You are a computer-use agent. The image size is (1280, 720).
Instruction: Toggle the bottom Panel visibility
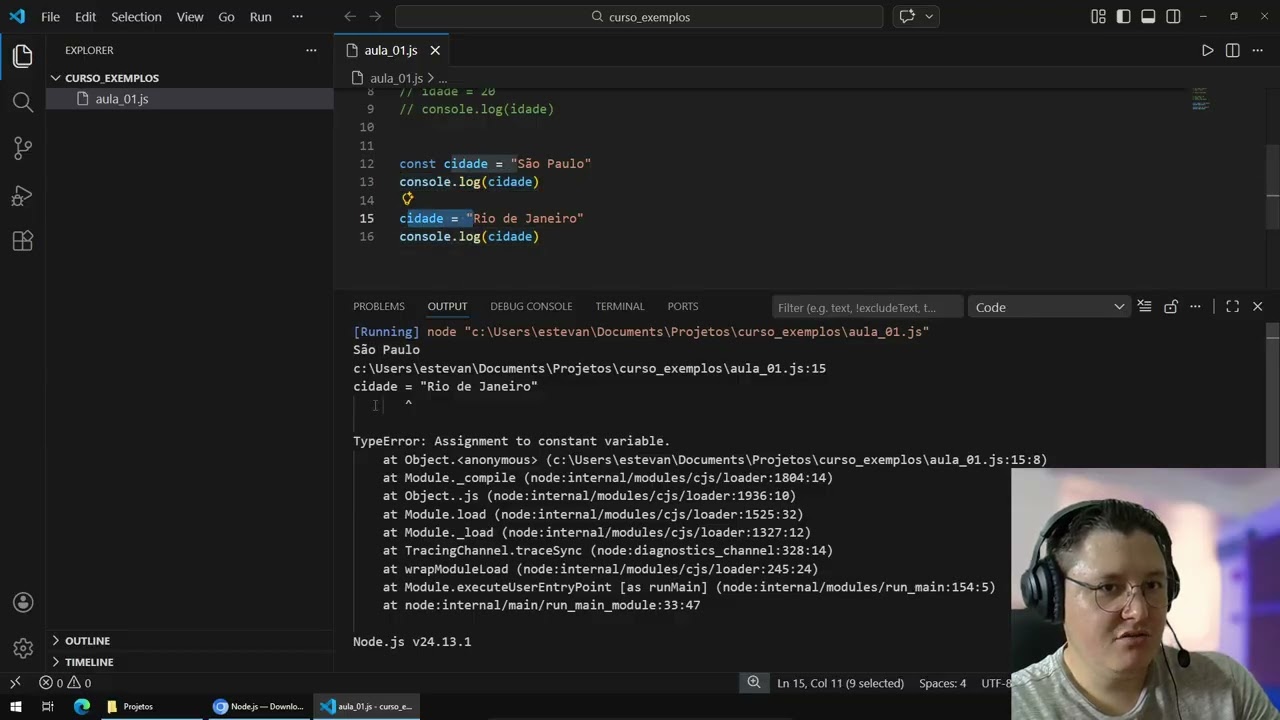coord(1148,16)
